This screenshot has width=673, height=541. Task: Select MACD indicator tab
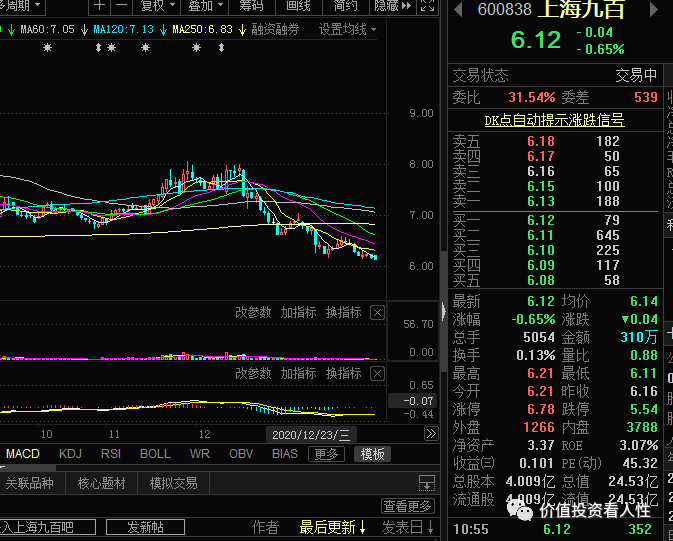23,454
